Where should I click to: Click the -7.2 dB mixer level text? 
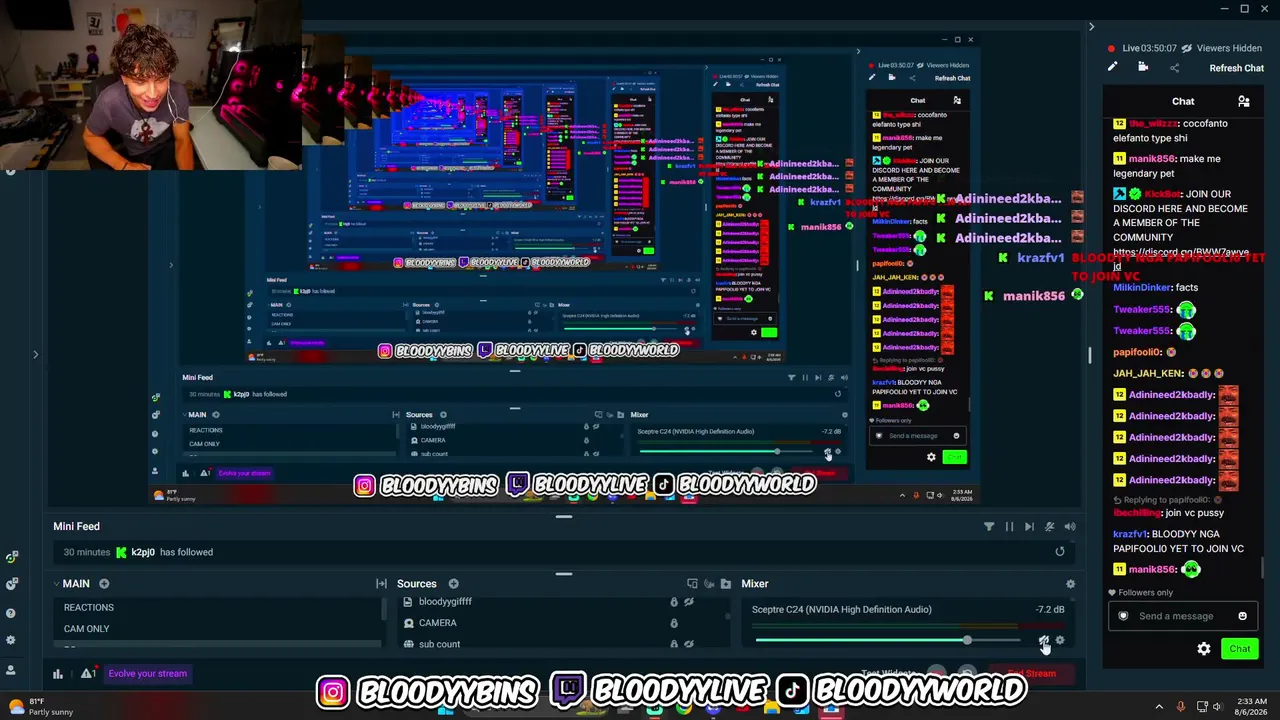pos(1050,609)
